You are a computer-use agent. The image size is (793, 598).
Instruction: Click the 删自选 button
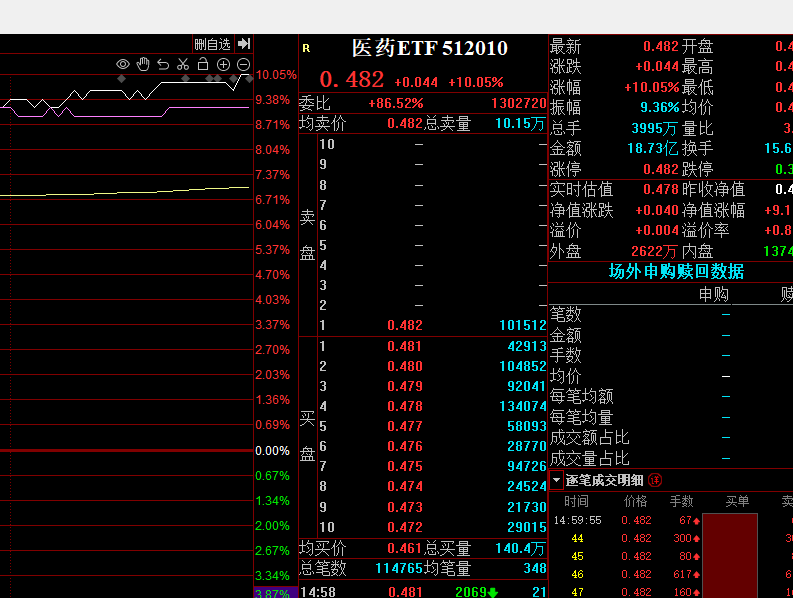click(x=212, y=45)
